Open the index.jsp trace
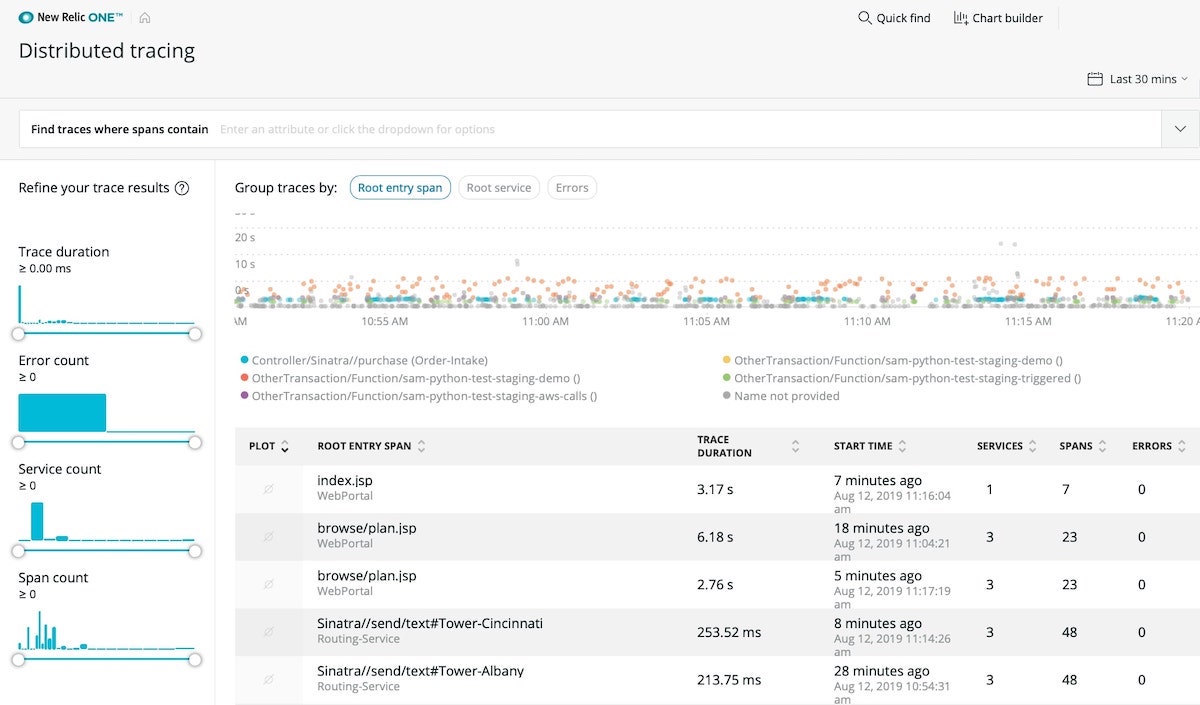 click(x=345, y=481)
